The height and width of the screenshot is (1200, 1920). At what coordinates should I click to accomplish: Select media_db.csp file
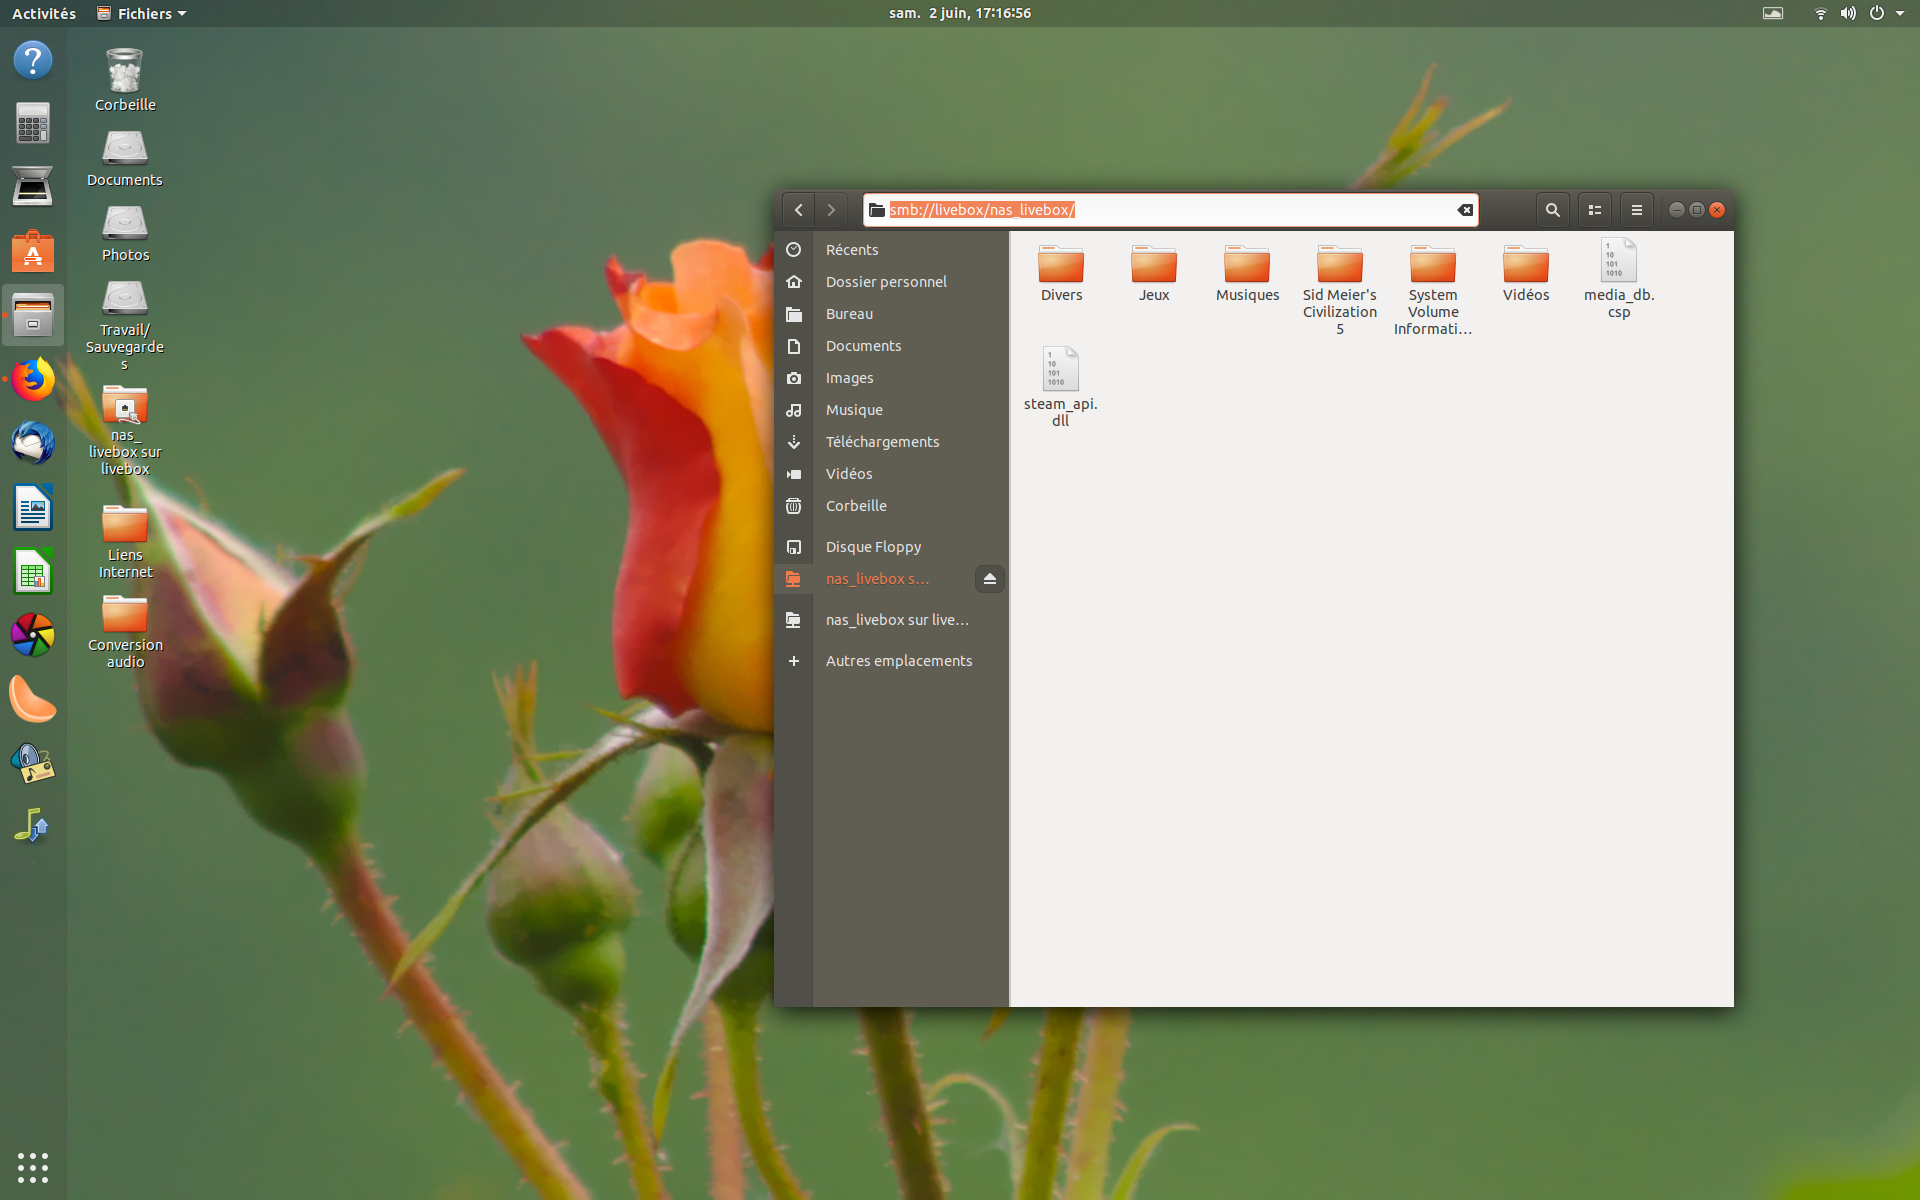click(1619, 279)
